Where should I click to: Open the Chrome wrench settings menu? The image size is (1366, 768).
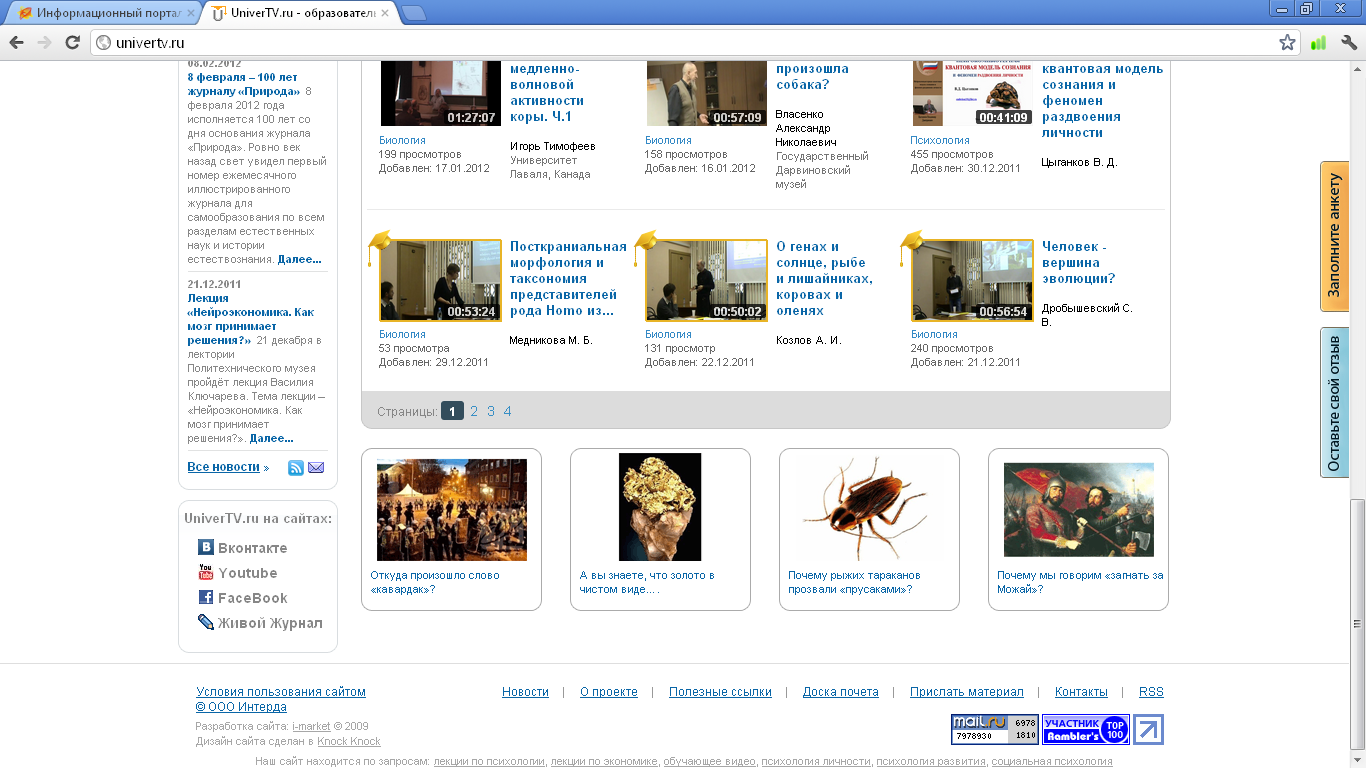(1348, 43)
